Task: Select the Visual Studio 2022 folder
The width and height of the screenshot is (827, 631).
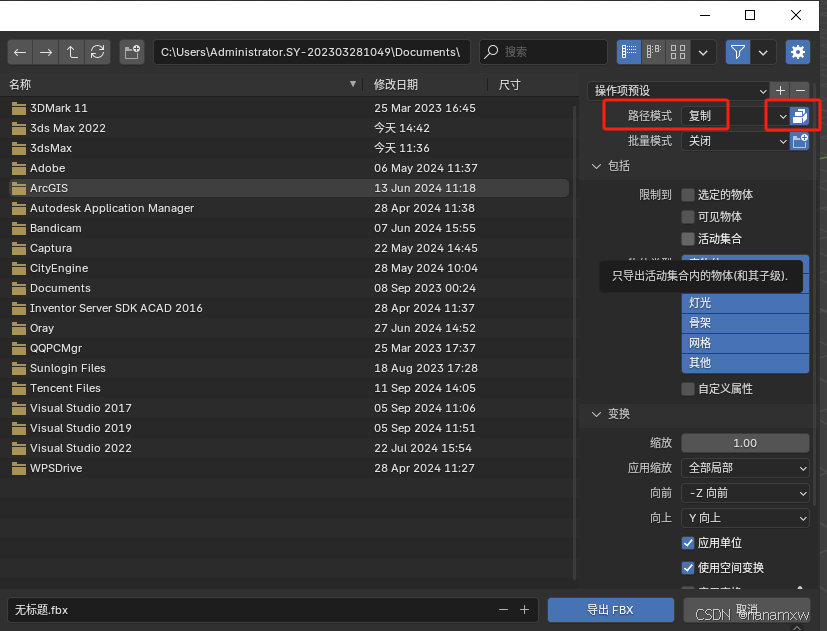Action: click(x=289, y=448)
